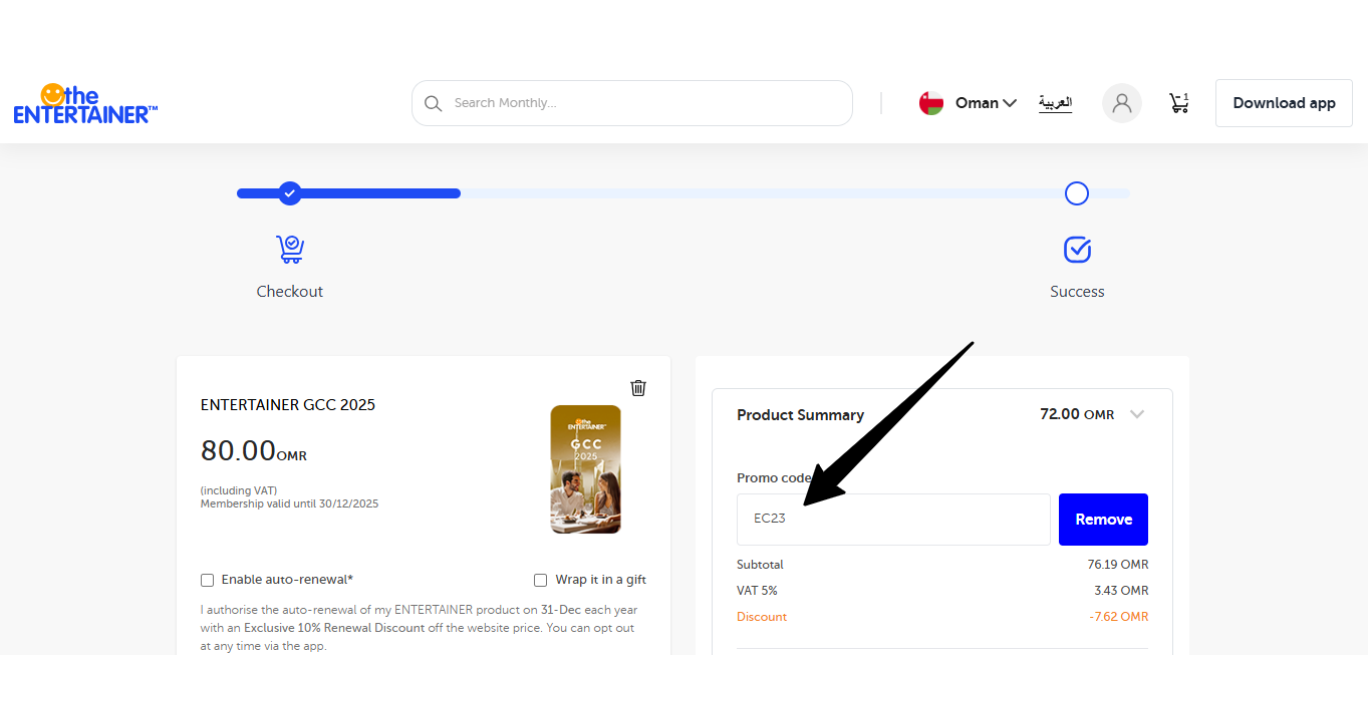Focus the Search Monthly field
1368x720 pixels.
tap(632, 103)
